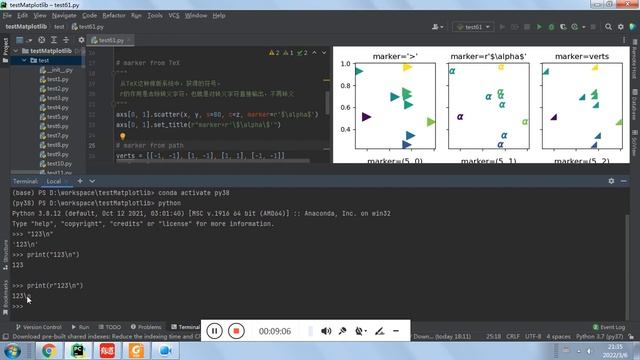
Task: Click the UTF-8 encoding in status bar
Action: point(533,336)
